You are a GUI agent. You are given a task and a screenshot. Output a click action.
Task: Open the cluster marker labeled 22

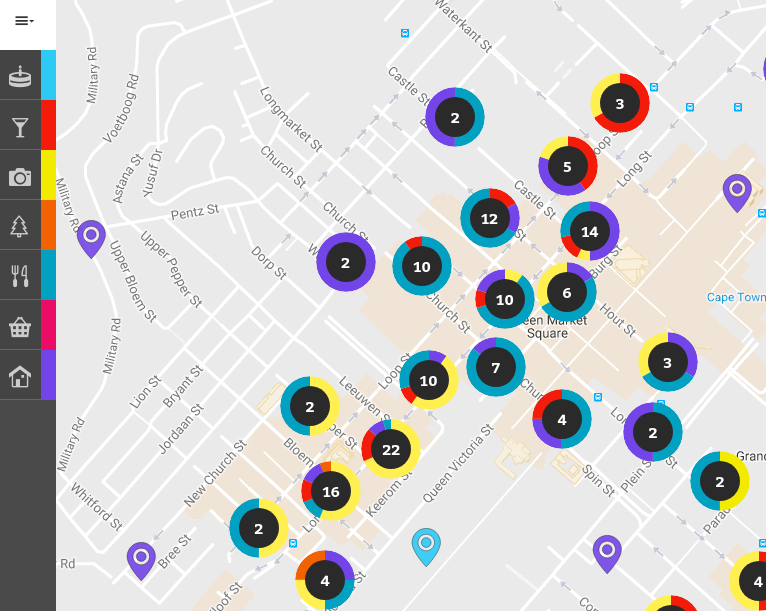point(391,449)
